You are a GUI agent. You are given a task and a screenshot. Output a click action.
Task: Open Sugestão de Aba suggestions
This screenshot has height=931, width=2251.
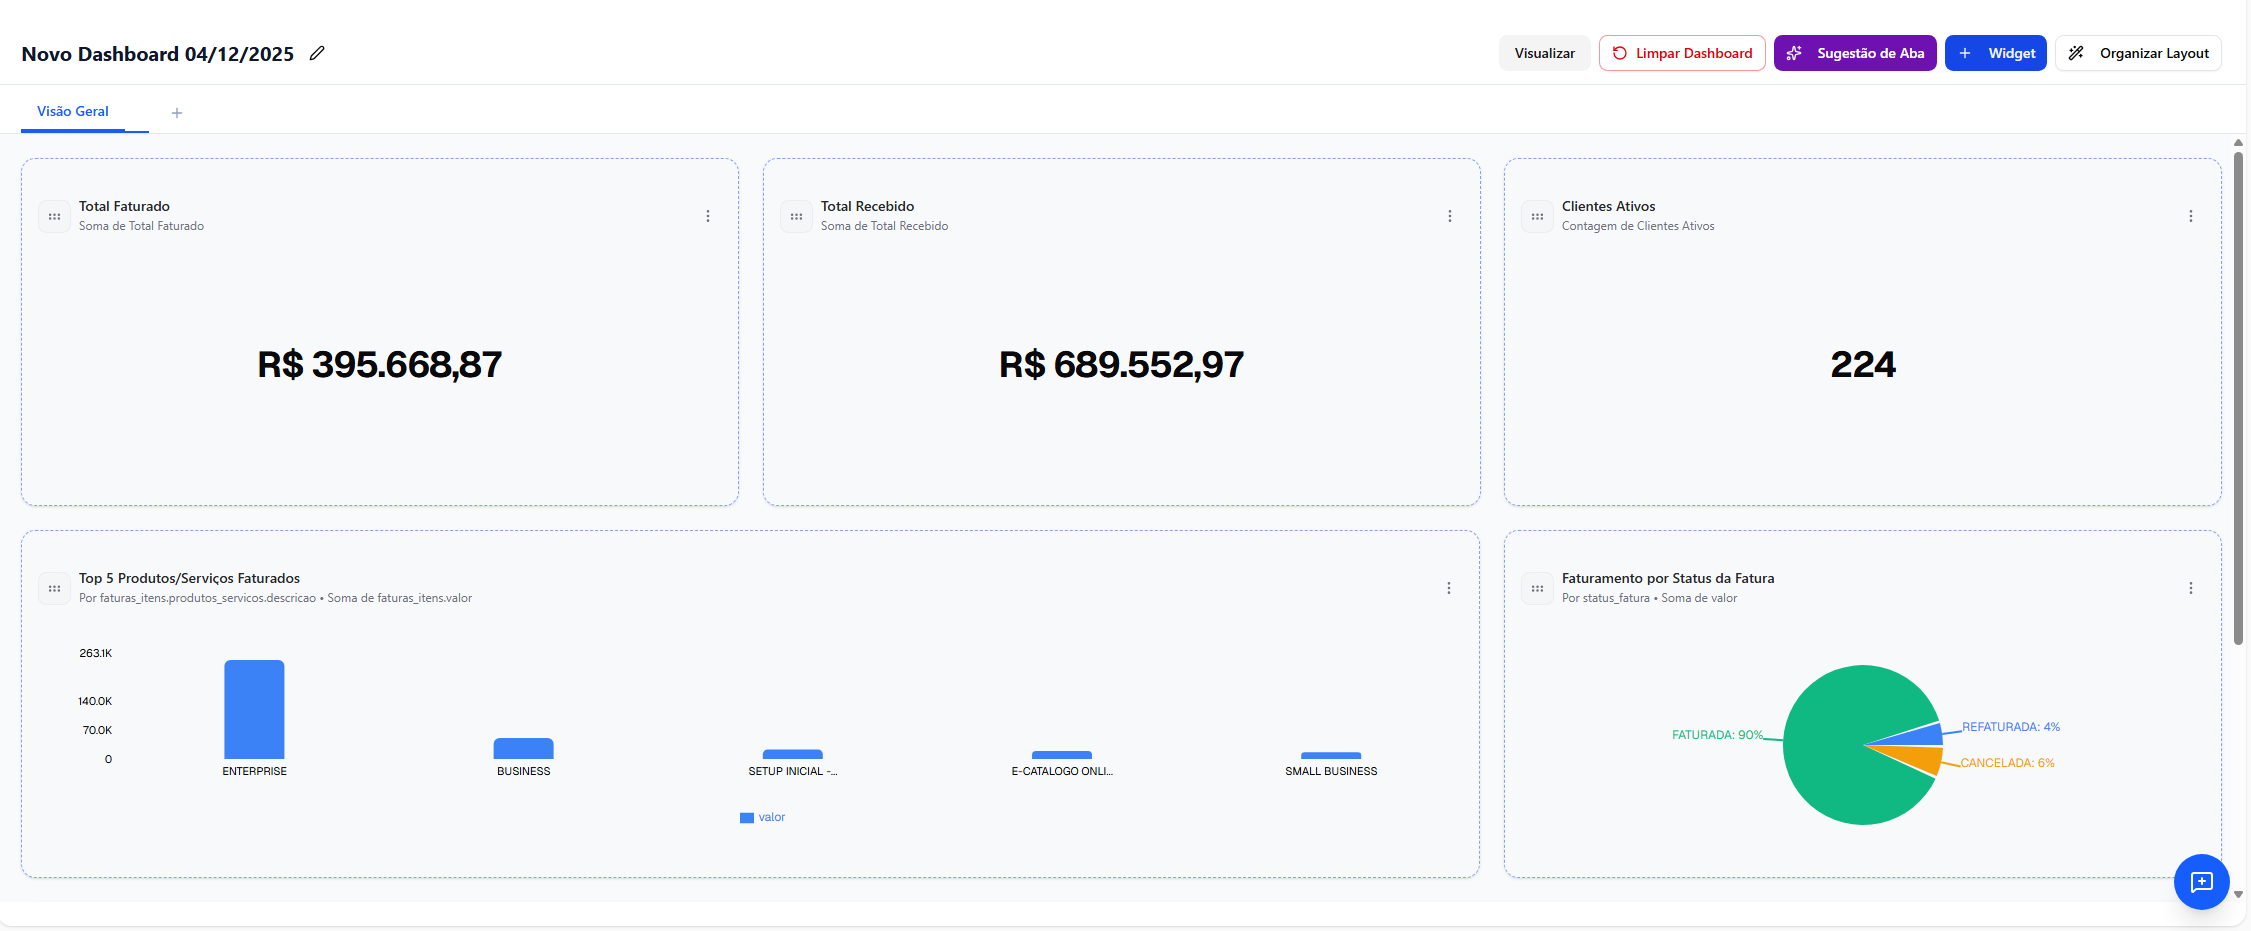tap(1855, 53)
